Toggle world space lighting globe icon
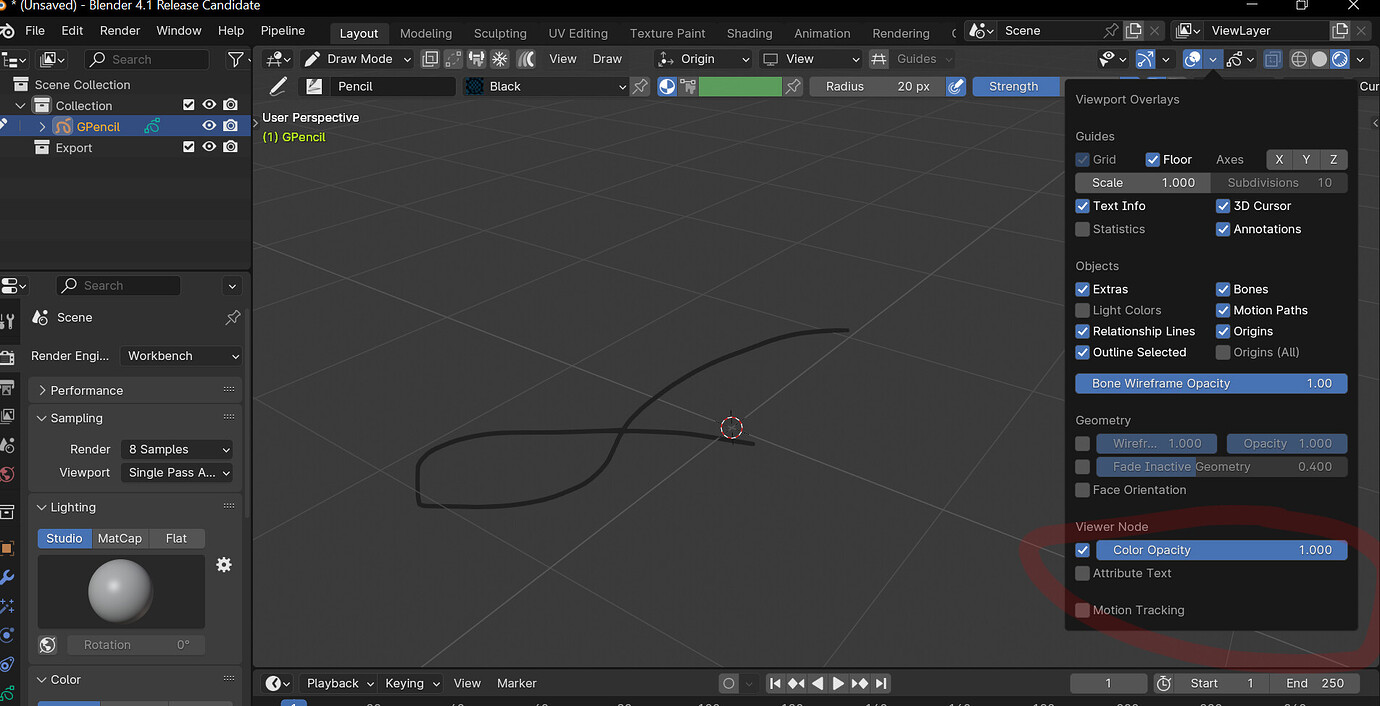 pos(47,645)
